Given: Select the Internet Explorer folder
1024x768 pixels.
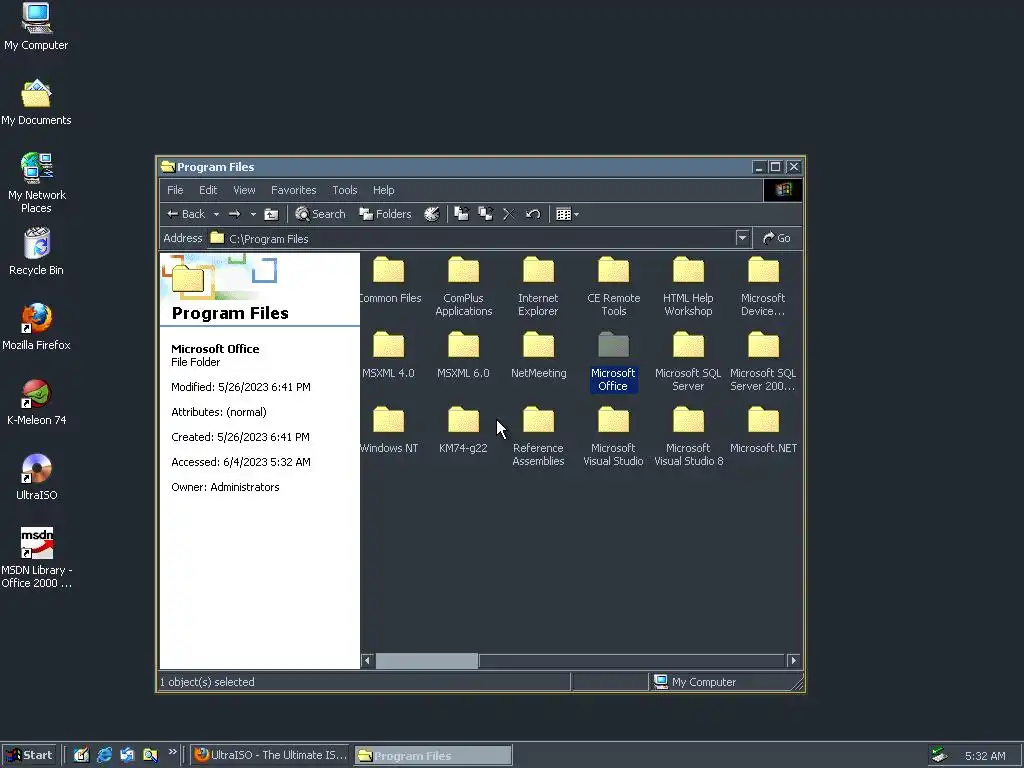Looking at the screenshot, I should [538, 287].
